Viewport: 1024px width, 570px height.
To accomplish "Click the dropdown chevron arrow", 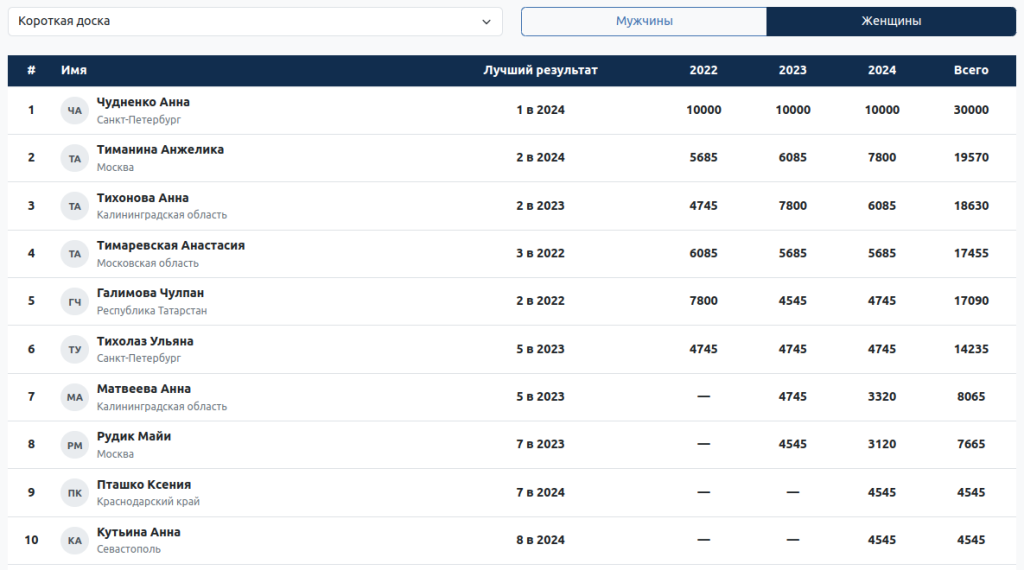I will 486,21.
